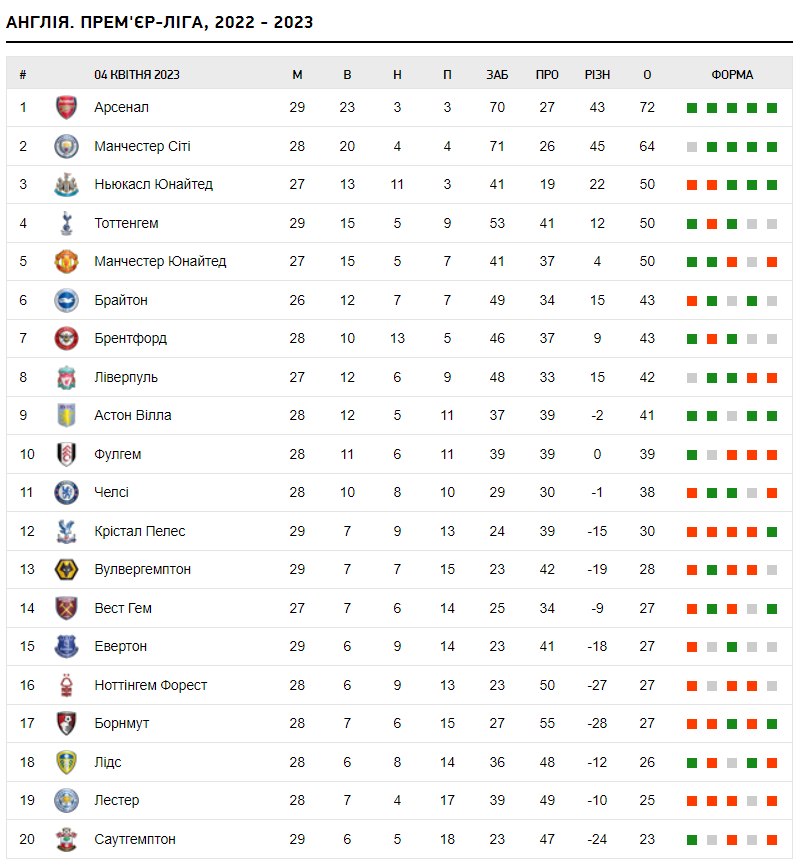The image size is (798, 863).
Task: Click the Chelsea club crest icon
Action: (x=66, y=492)
